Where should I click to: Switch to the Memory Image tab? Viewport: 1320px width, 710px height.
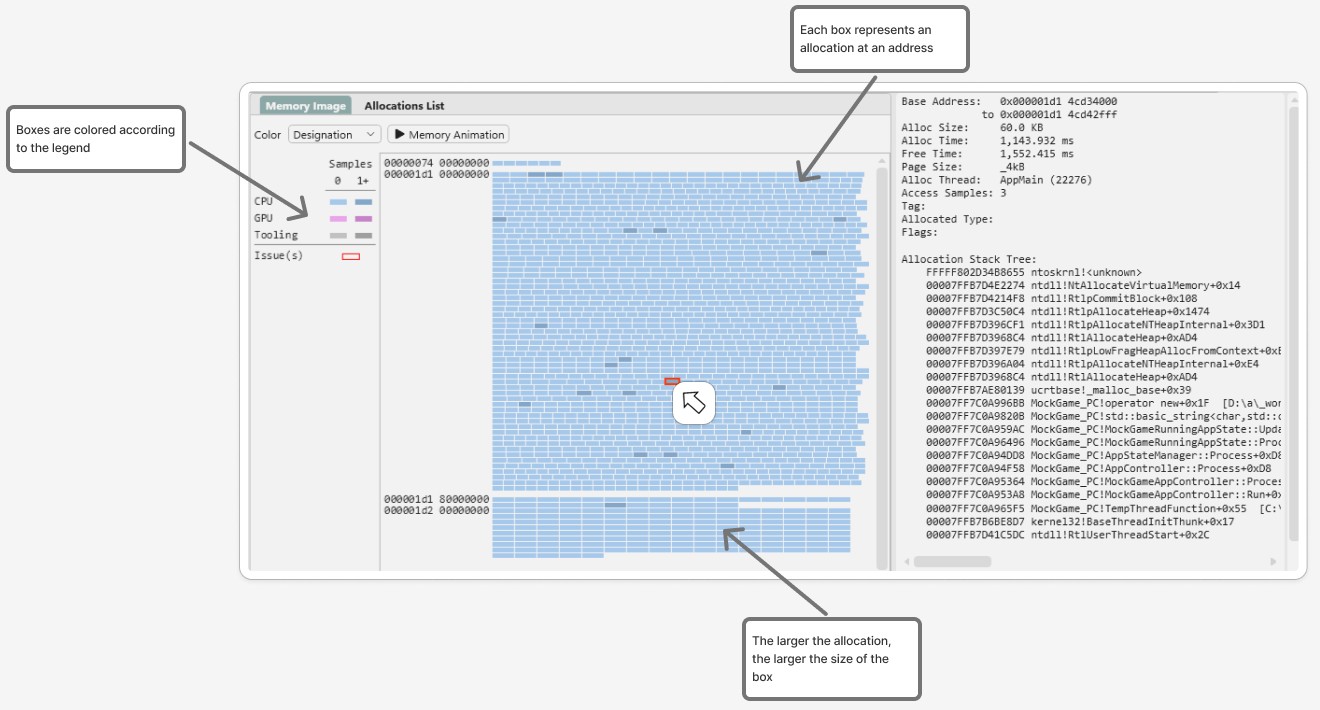click(x=305, y=106)
